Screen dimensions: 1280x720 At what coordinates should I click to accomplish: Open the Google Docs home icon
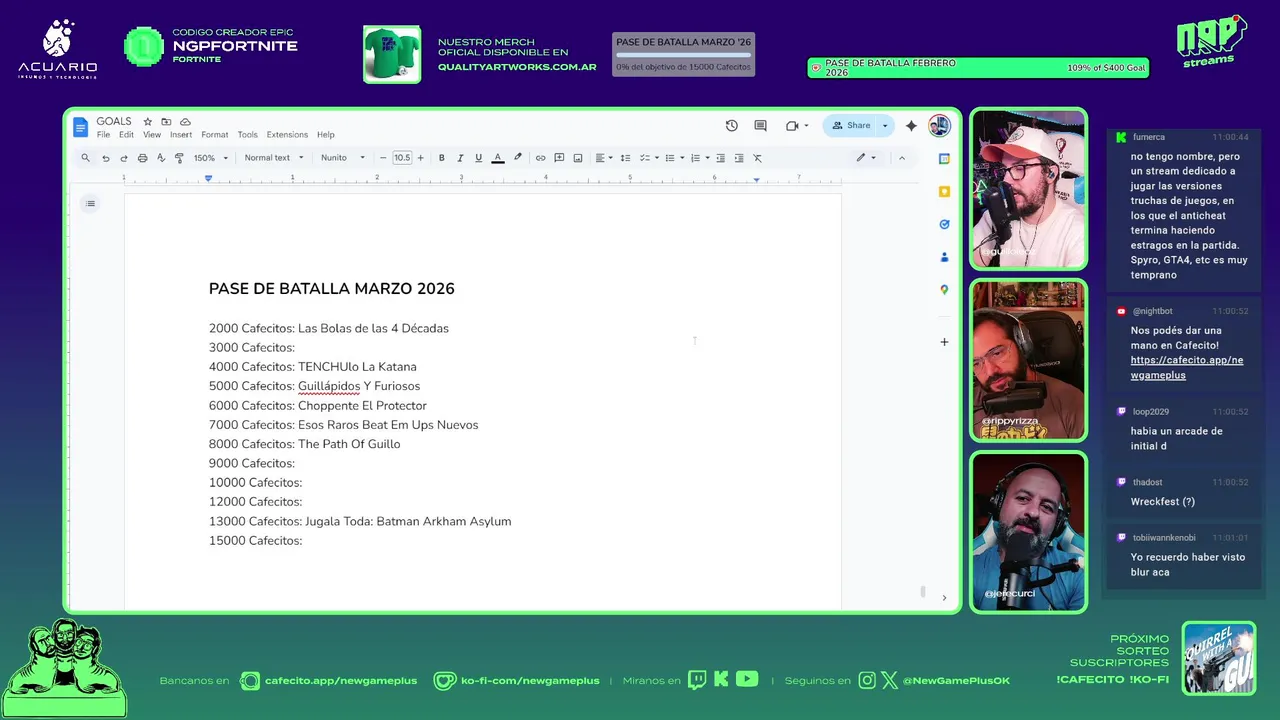80,127
